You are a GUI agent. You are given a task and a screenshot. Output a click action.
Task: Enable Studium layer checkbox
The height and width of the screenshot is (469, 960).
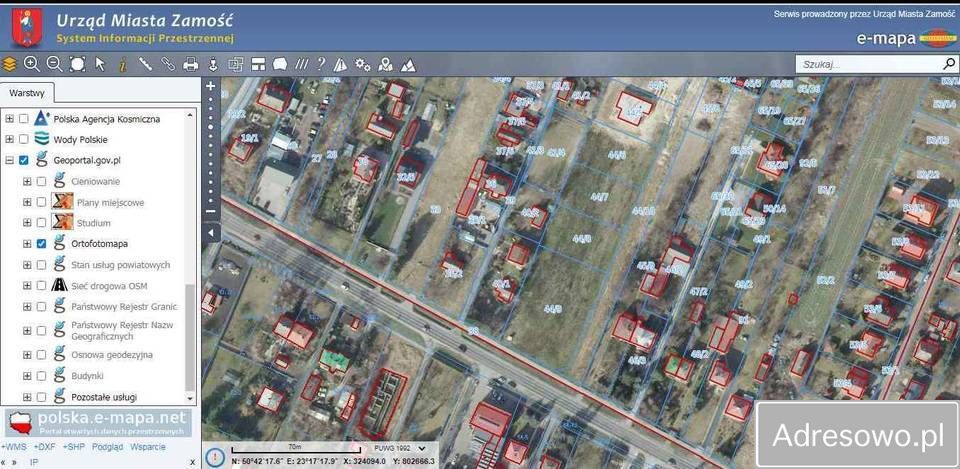41,223
